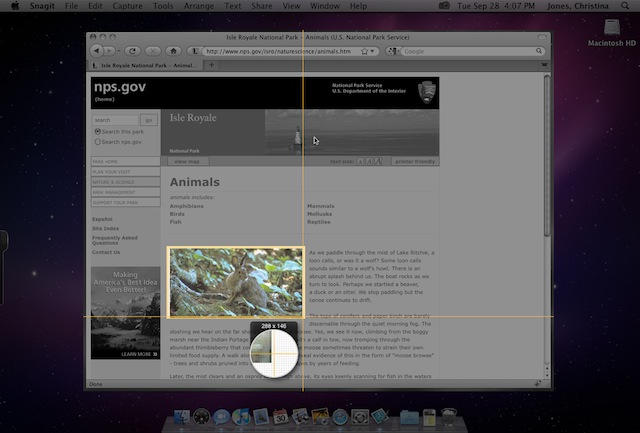Follow the Mollusks link

[320, 214]
